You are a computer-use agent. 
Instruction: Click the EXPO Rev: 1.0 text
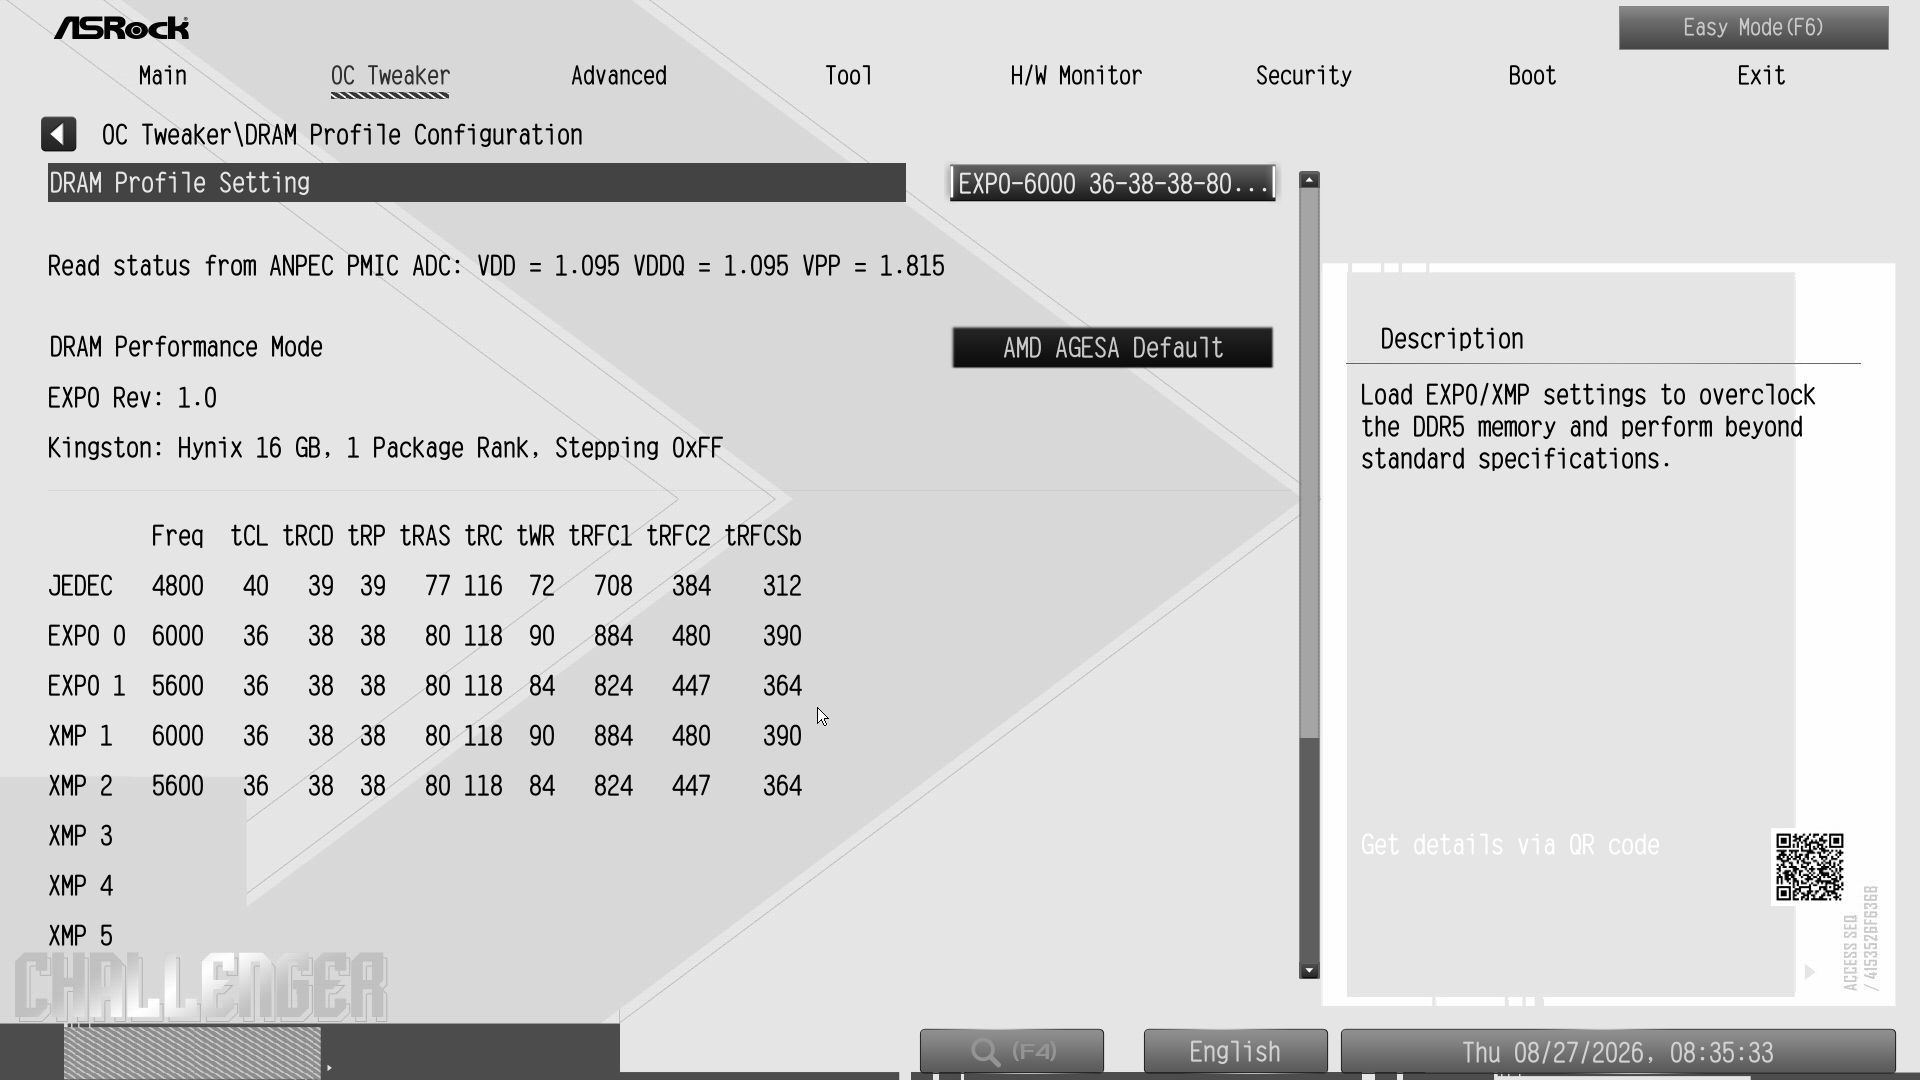[132, 398]
